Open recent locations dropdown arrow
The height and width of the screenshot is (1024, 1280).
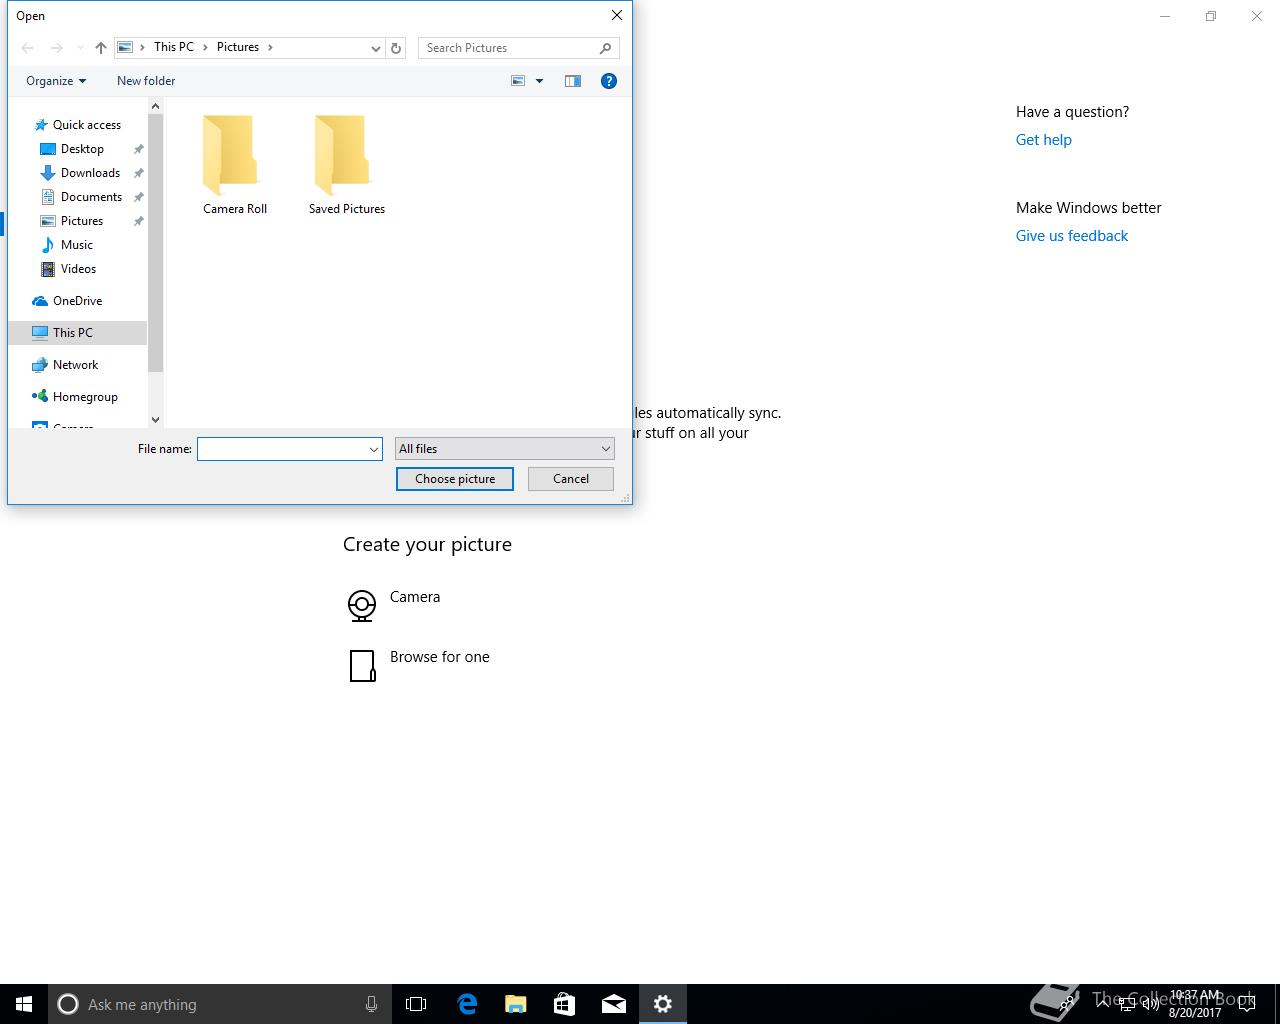click(x=80, y=48)
